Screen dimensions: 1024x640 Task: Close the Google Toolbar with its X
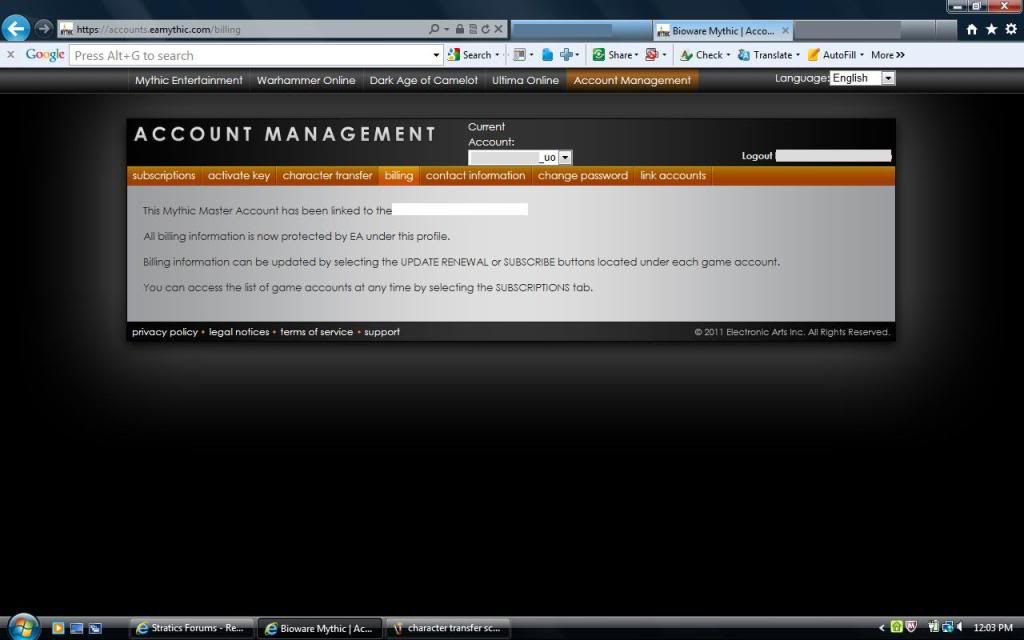point(10,55)
